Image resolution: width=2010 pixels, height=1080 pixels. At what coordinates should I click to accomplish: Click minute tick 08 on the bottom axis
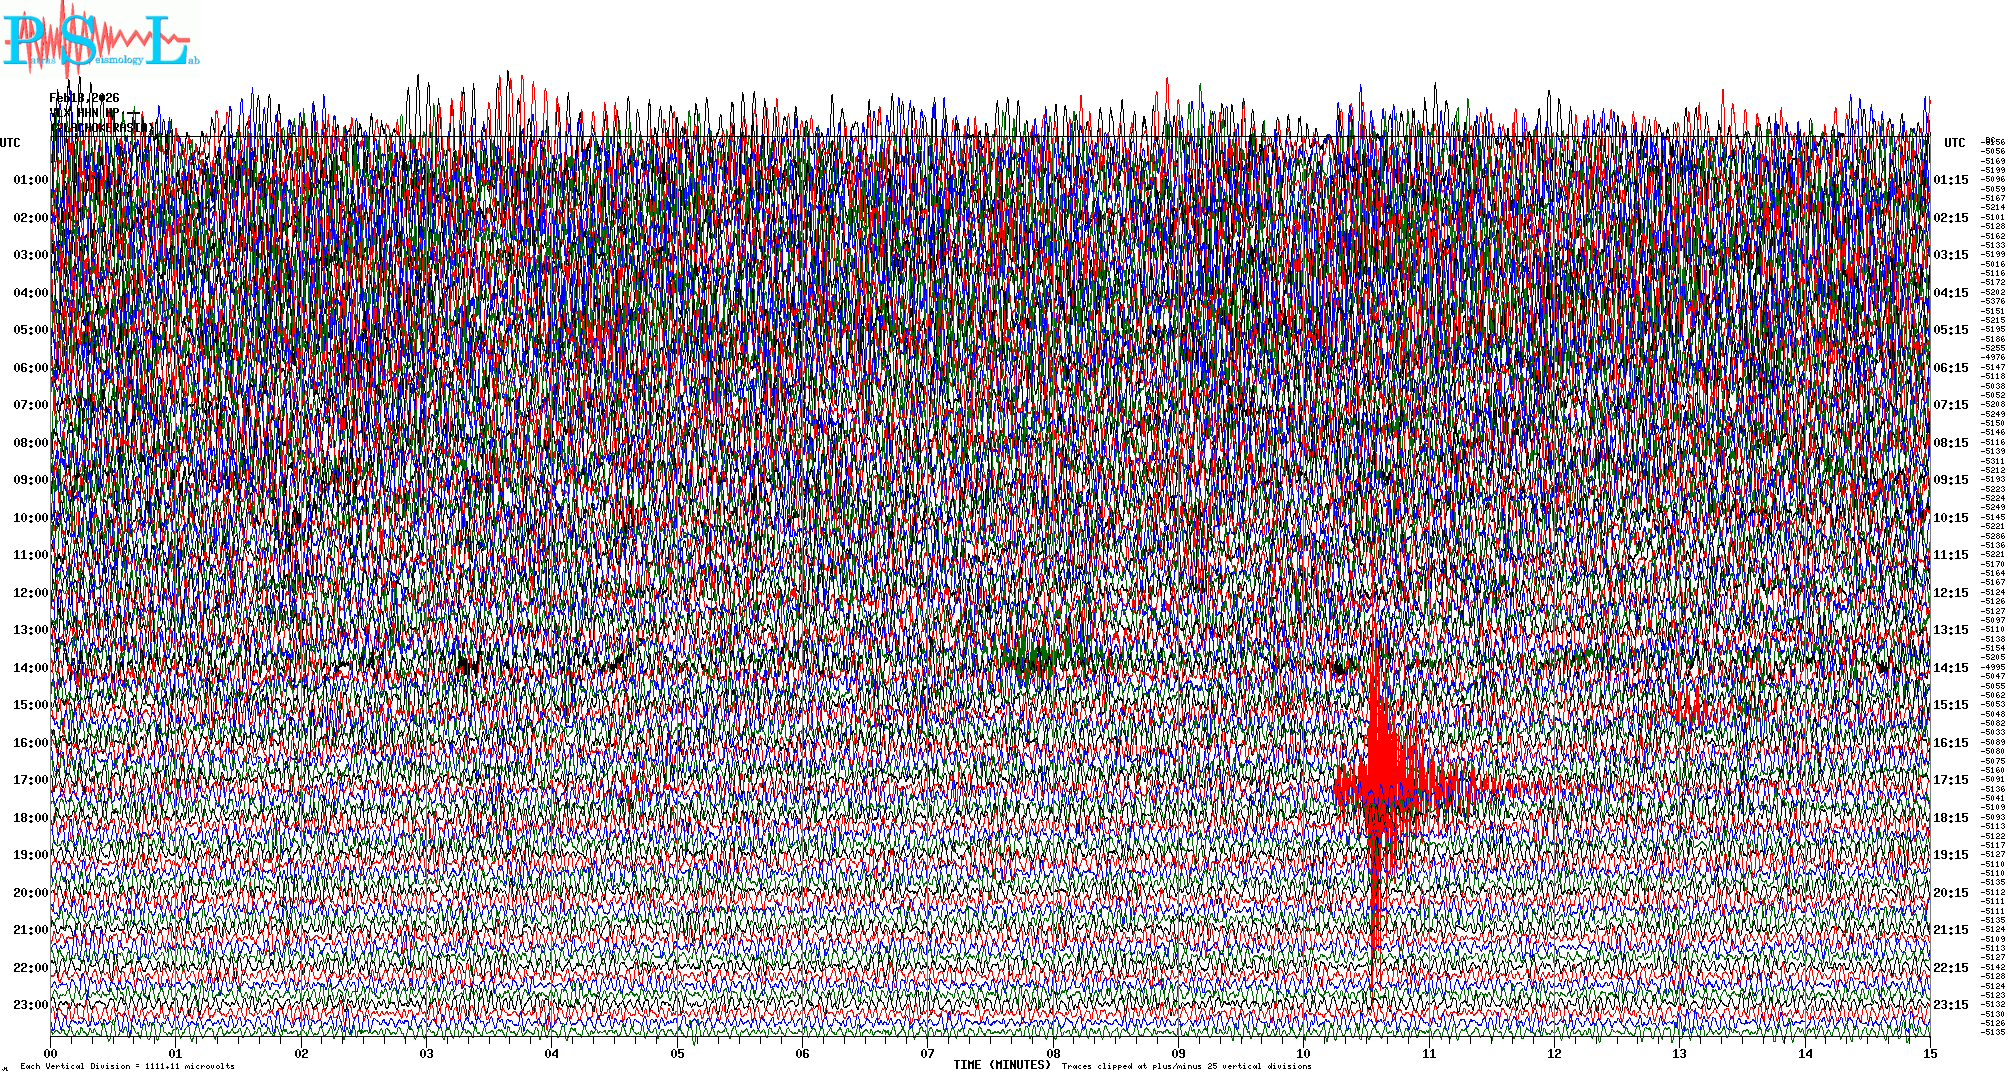(1053, 1054)
